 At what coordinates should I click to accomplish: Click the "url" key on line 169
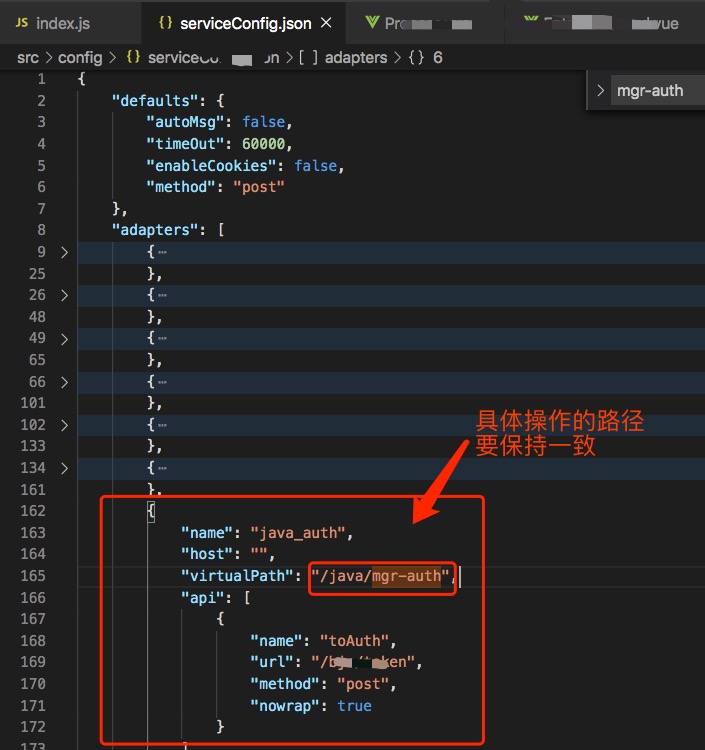pyautogui.click(x=272, y=662)
